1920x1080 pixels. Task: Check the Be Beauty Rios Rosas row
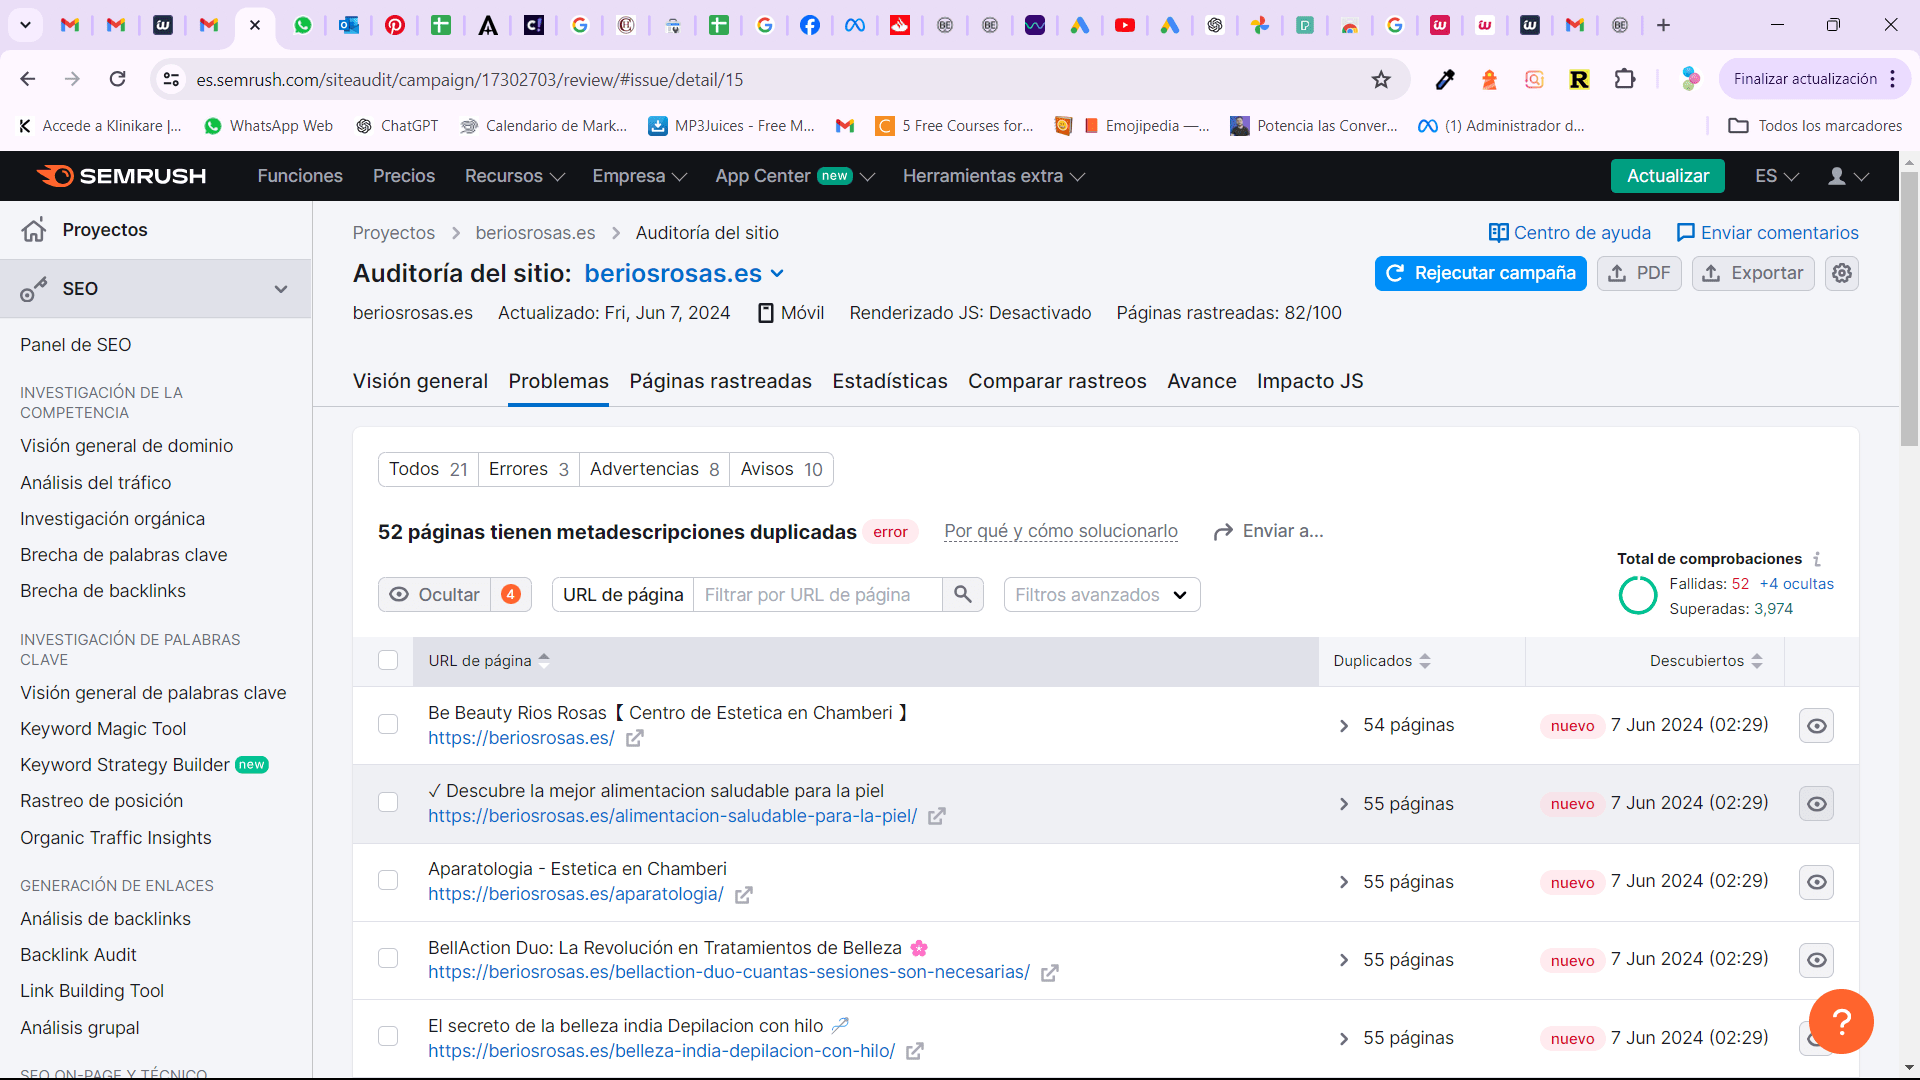[x=388, y=725]
